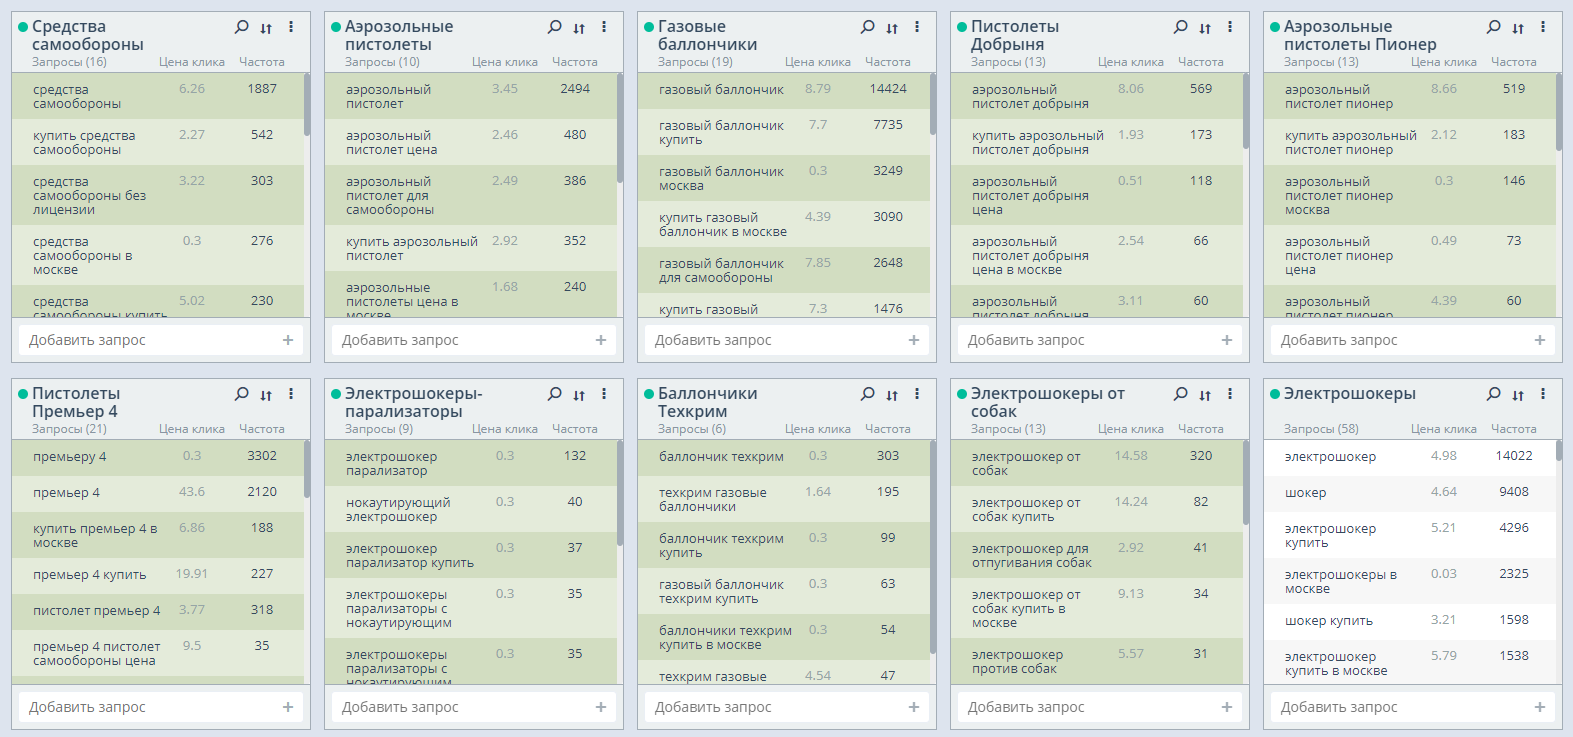Click green status dot of Аэрозольные пистолеты
The width and height of the screenshot is (1573, 737).
(x=336, y=27)
